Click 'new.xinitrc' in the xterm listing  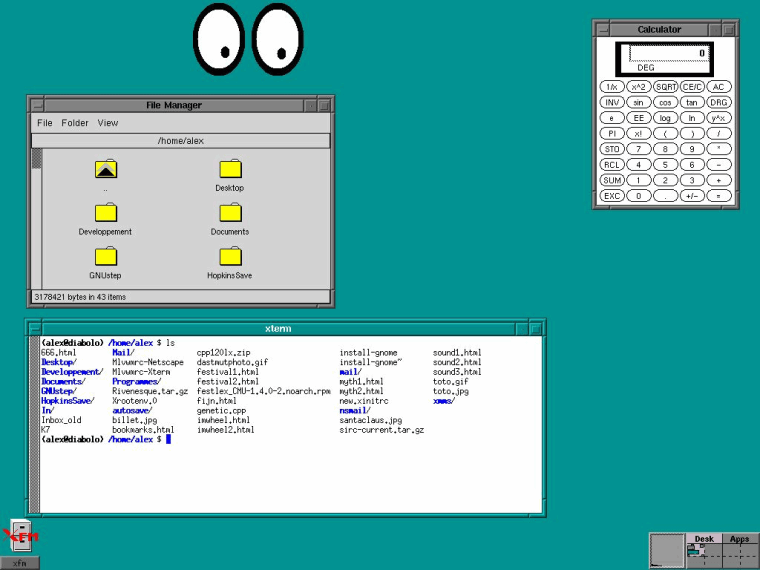tap(364, 401)
